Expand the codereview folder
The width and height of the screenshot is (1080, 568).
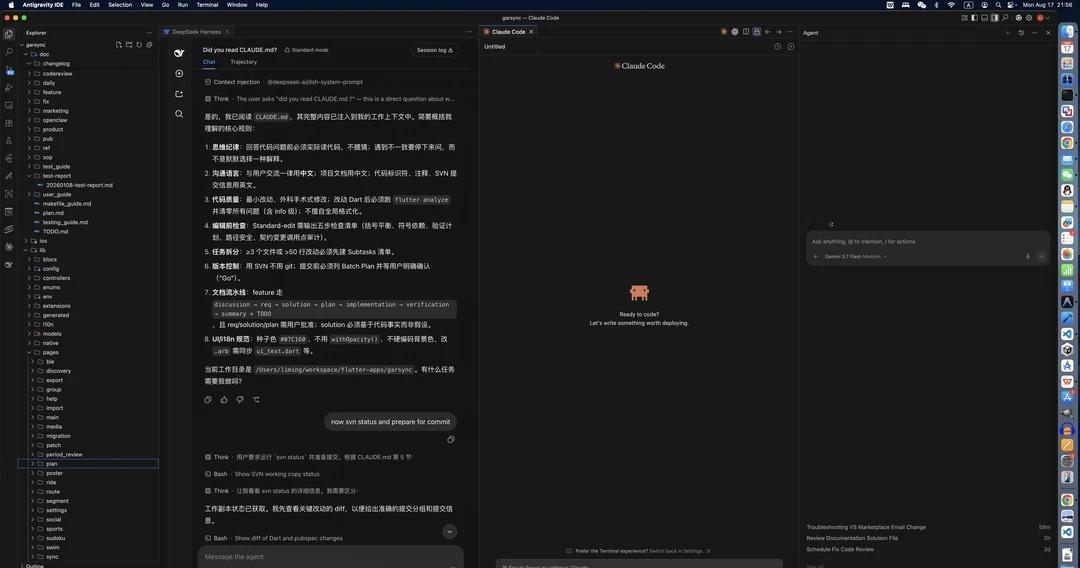click(x=57, y=74)
